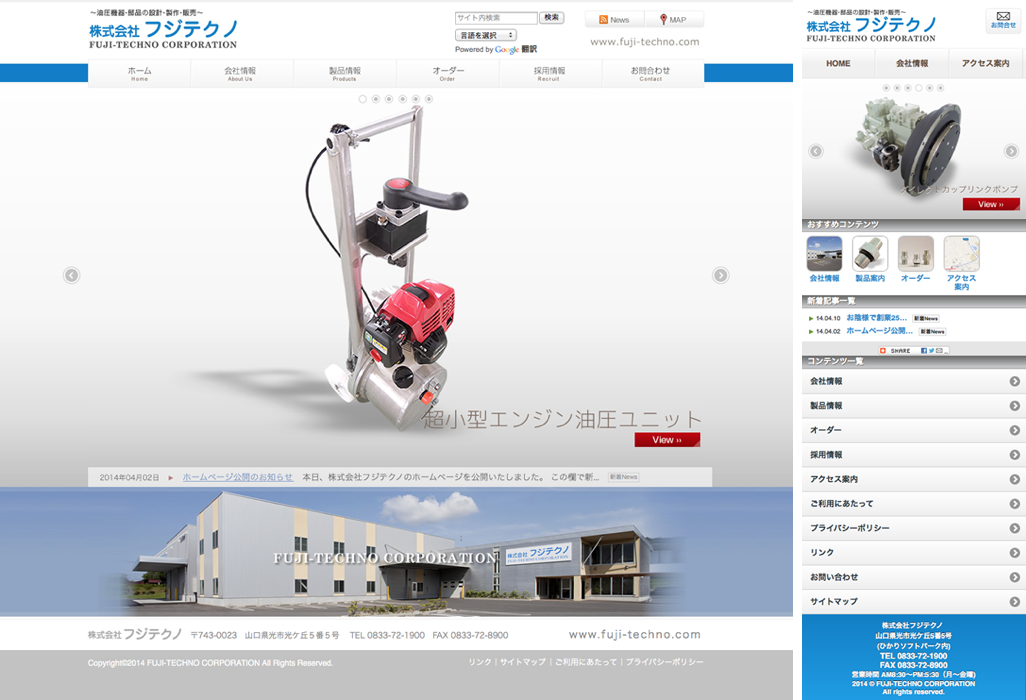This screenshot has height=700, width=1026.
Task: Open 会社情報 About Us in desktop navigation
Action: tap(240, 74)
